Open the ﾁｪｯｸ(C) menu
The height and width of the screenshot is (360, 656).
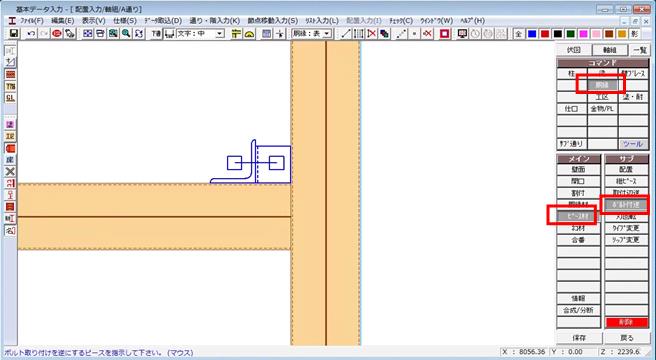[x=401, y=21]
